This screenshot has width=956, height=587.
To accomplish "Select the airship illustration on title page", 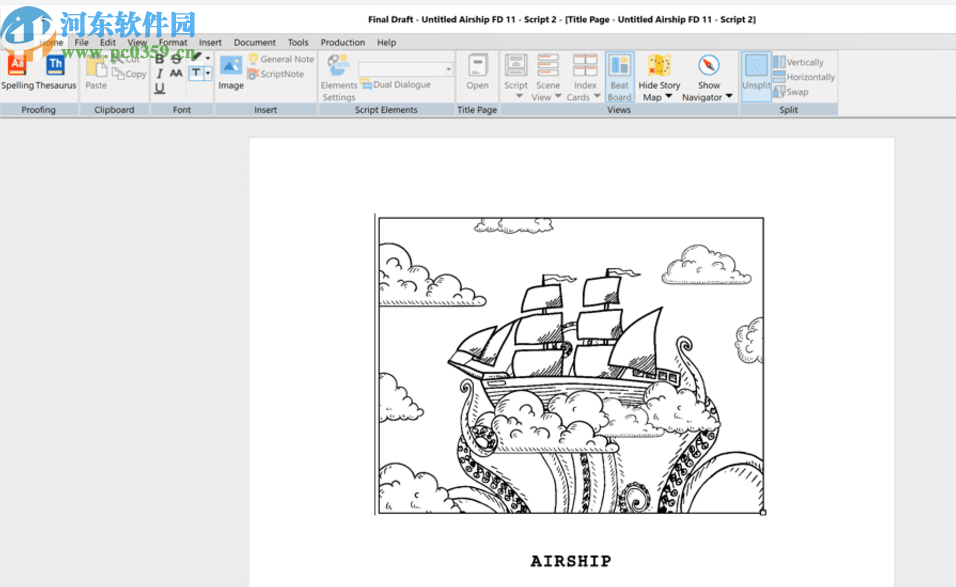I will coord(571,365).
